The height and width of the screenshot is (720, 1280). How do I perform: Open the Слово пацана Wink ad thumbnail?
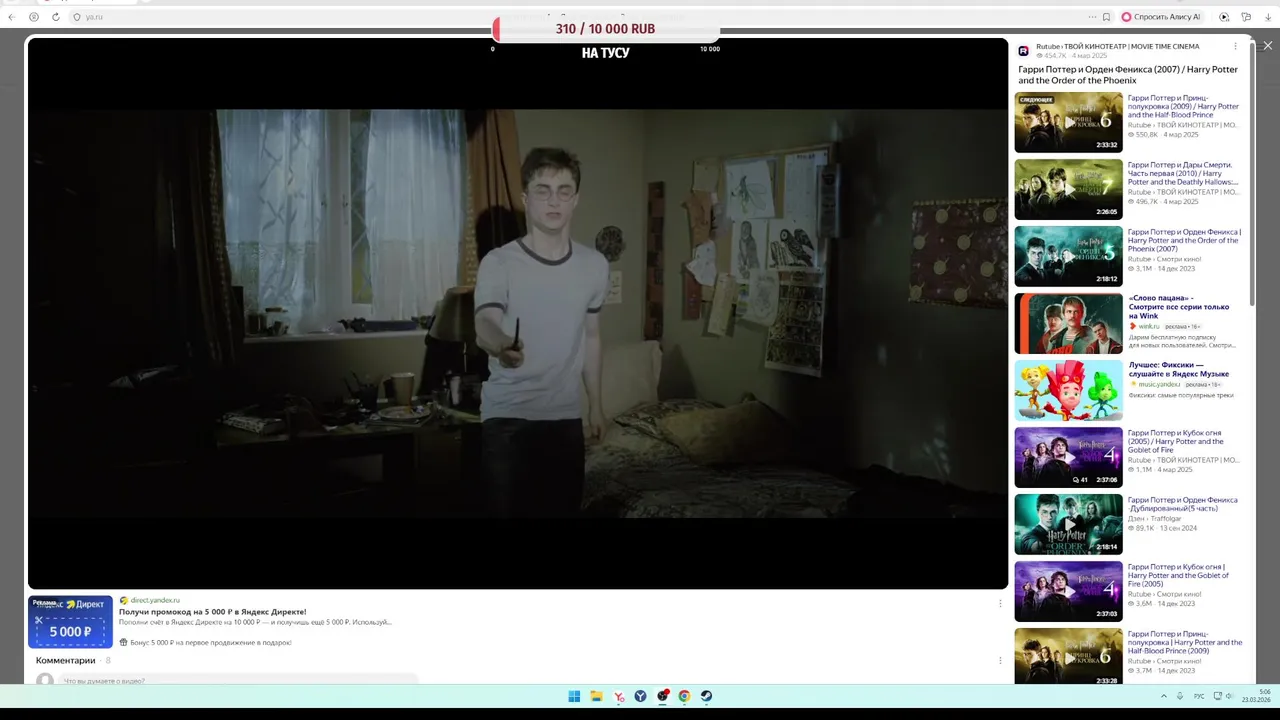coord(1068,323)
